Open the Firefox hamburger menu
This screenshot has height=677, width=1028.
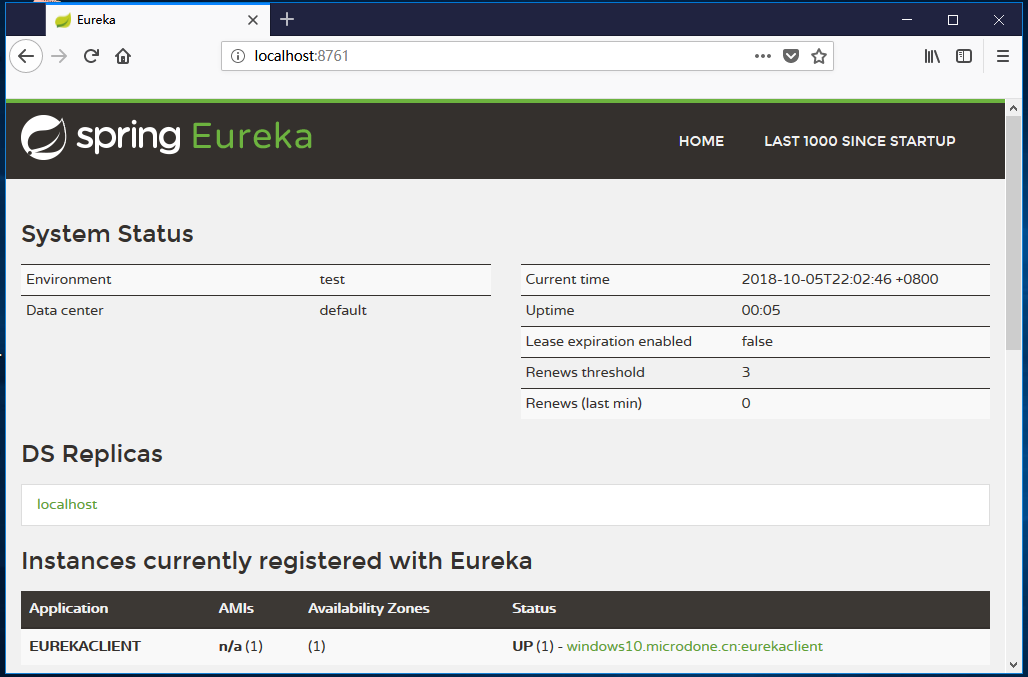tap(1003, 56)
